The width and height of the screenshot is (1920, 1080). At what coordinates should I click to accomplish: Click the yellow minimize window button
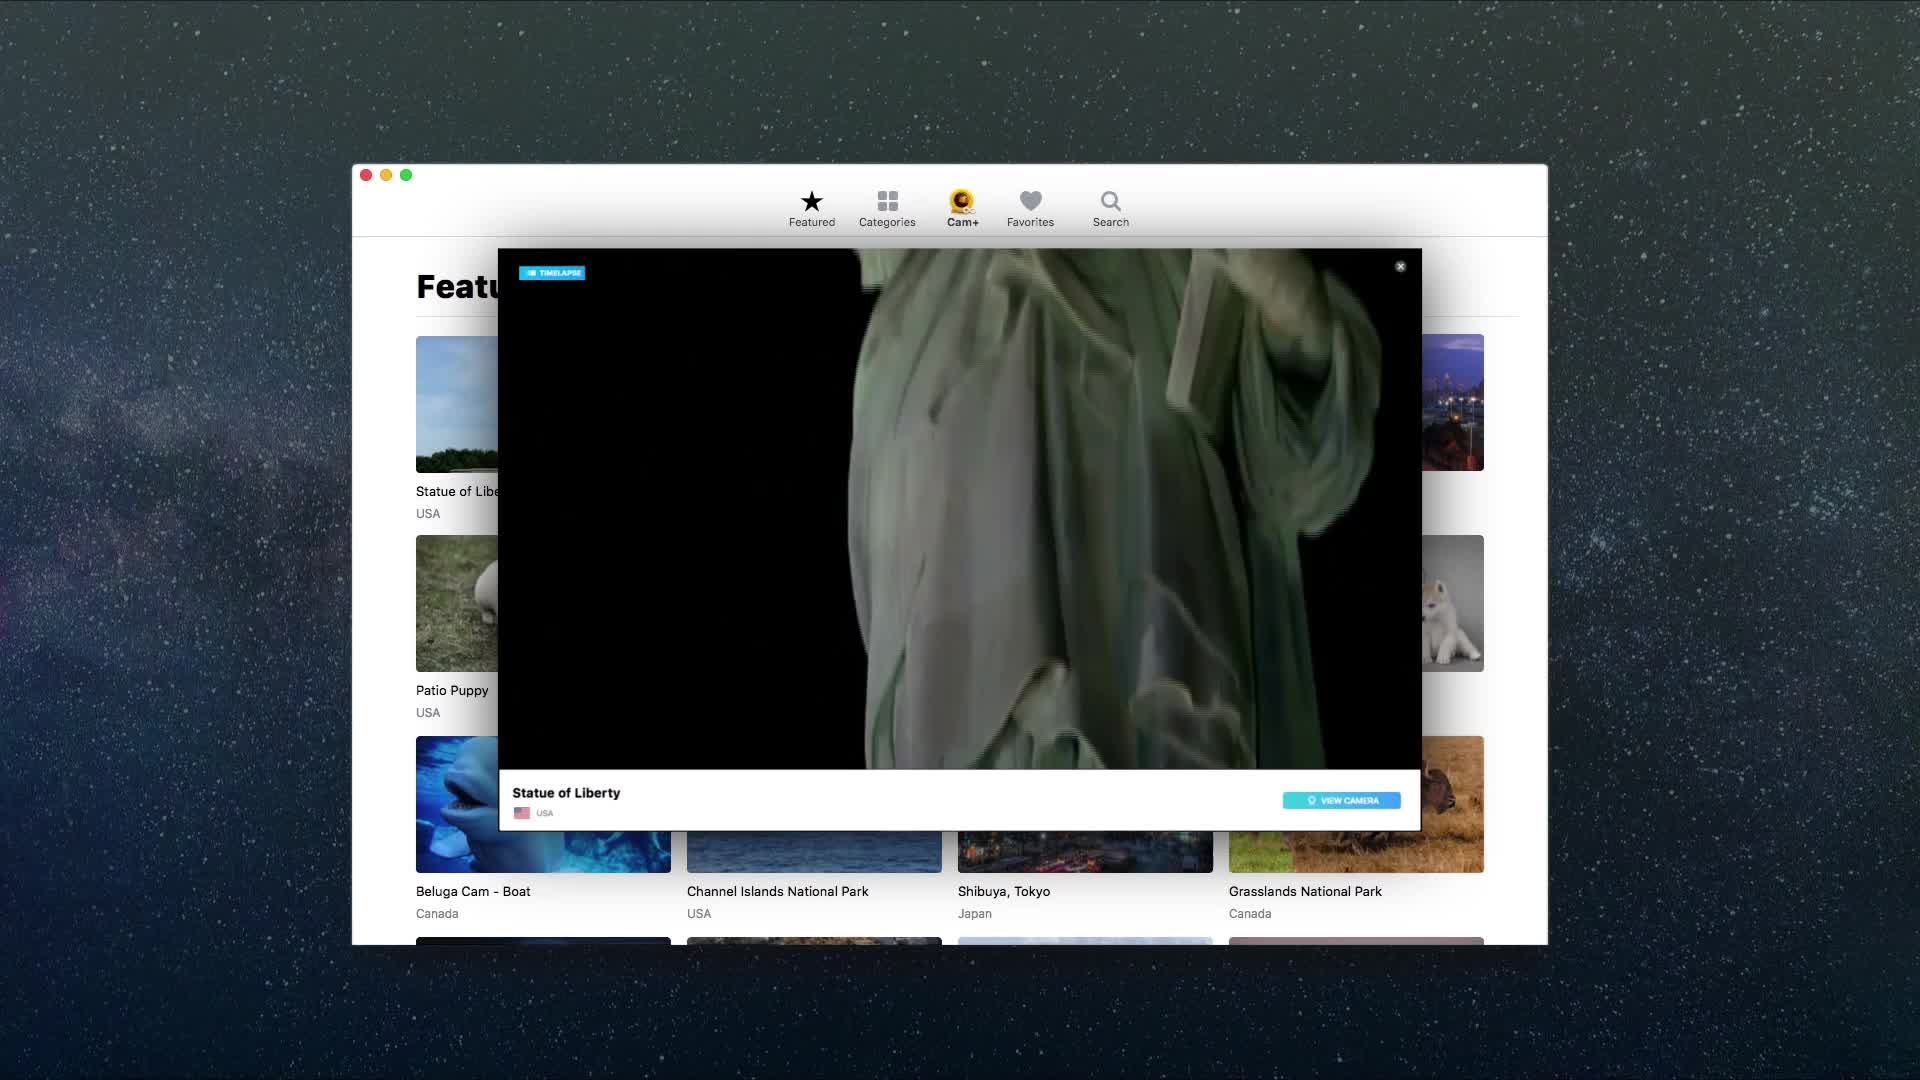click(x=386, y=175)
